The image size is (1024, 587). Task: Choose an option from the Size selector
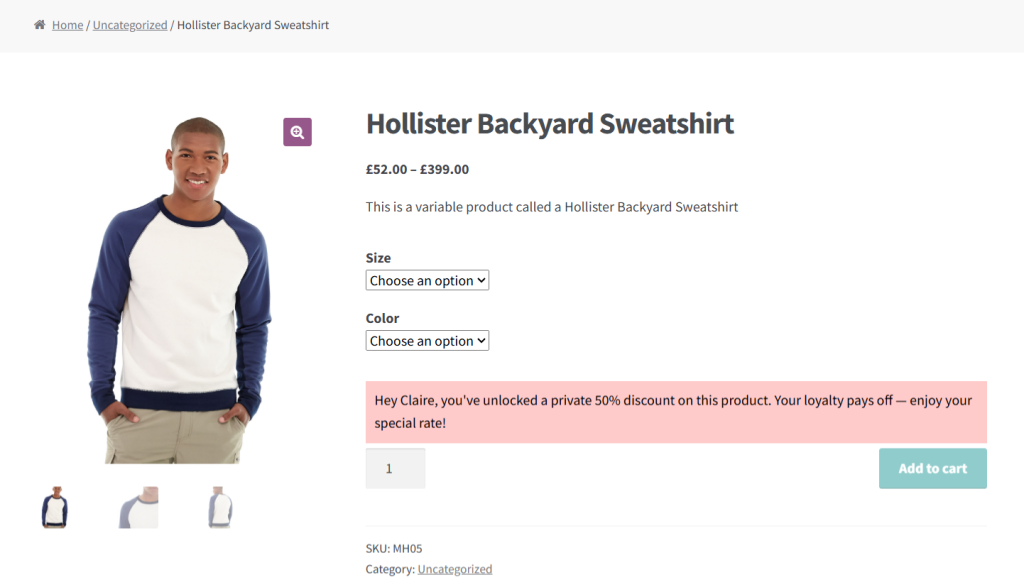(427, 280)
